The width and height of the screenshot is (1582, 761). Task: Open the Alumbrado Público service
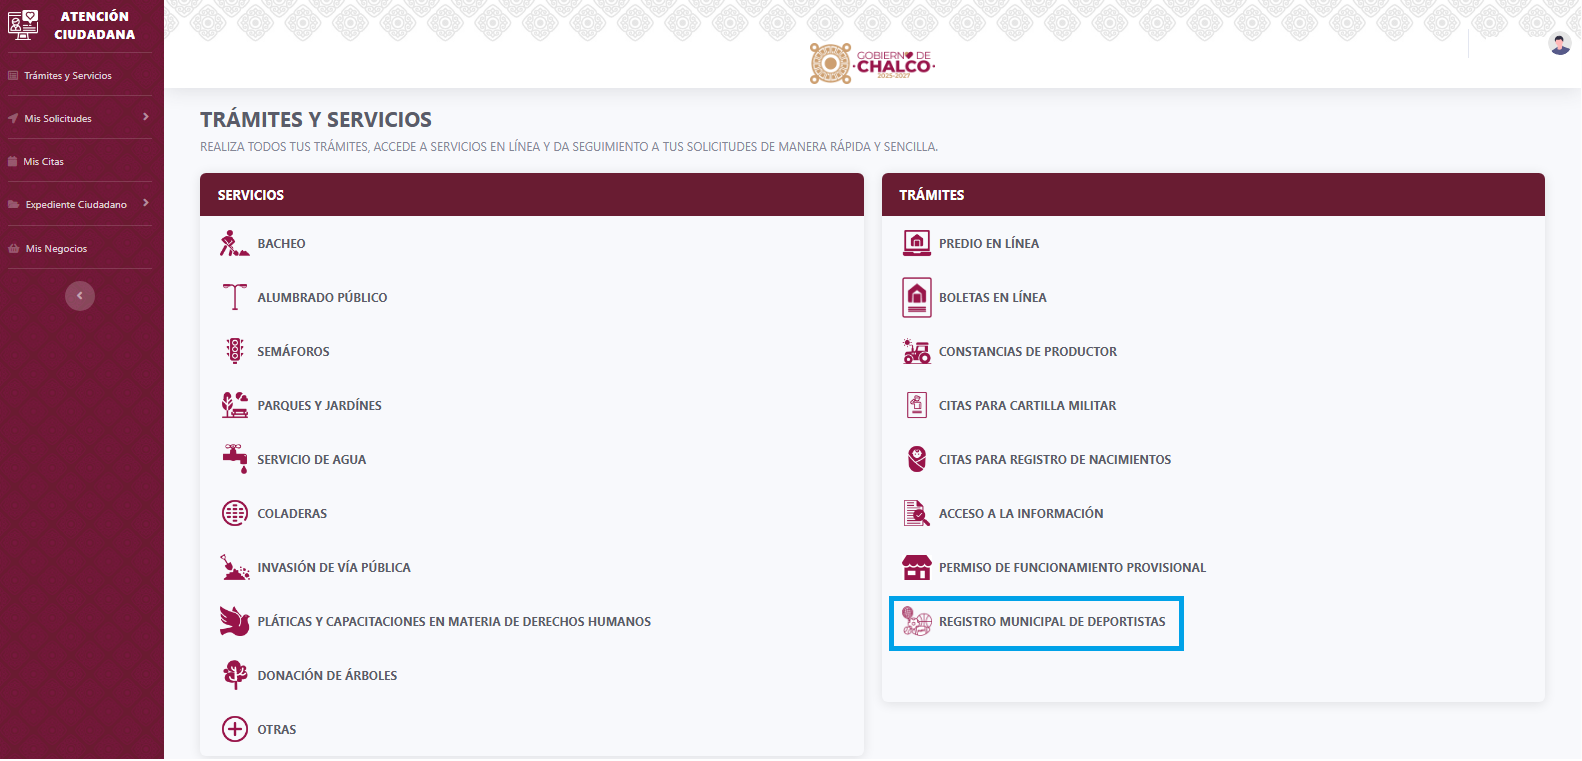coord(322,297)
